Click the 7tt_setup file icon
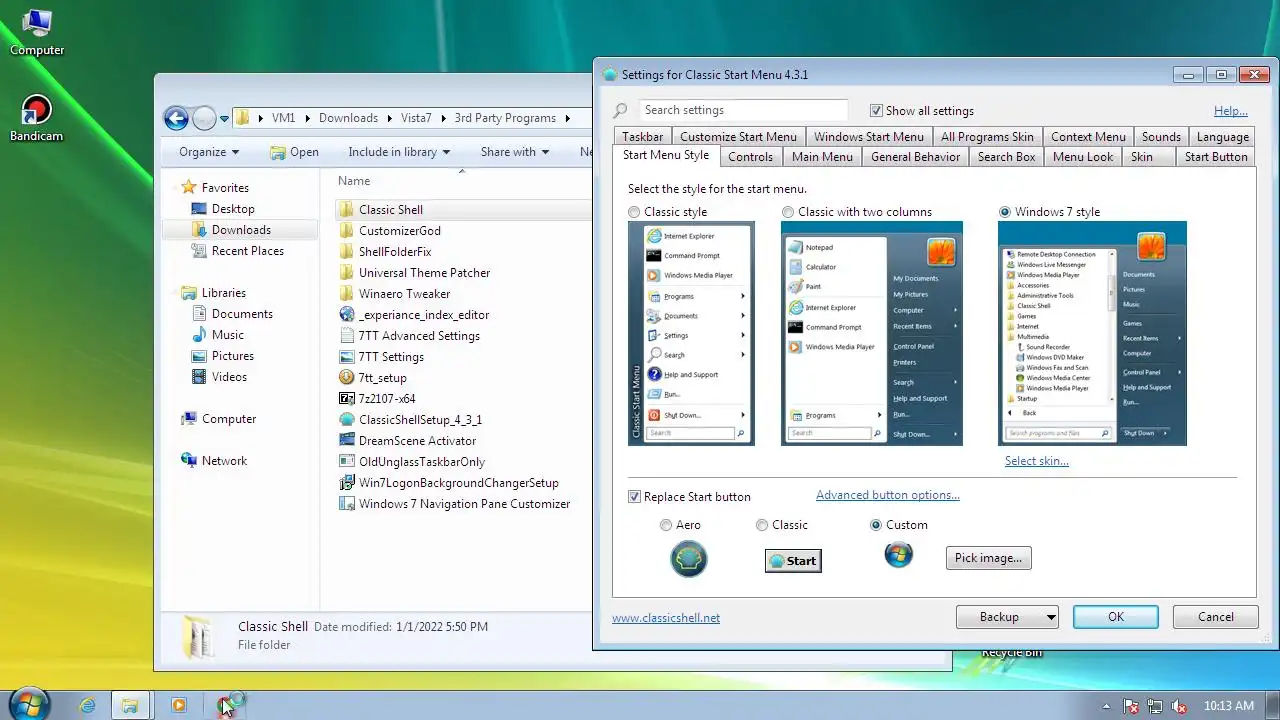This screenshot has width=1280, height=720. [x=347, y=377]
